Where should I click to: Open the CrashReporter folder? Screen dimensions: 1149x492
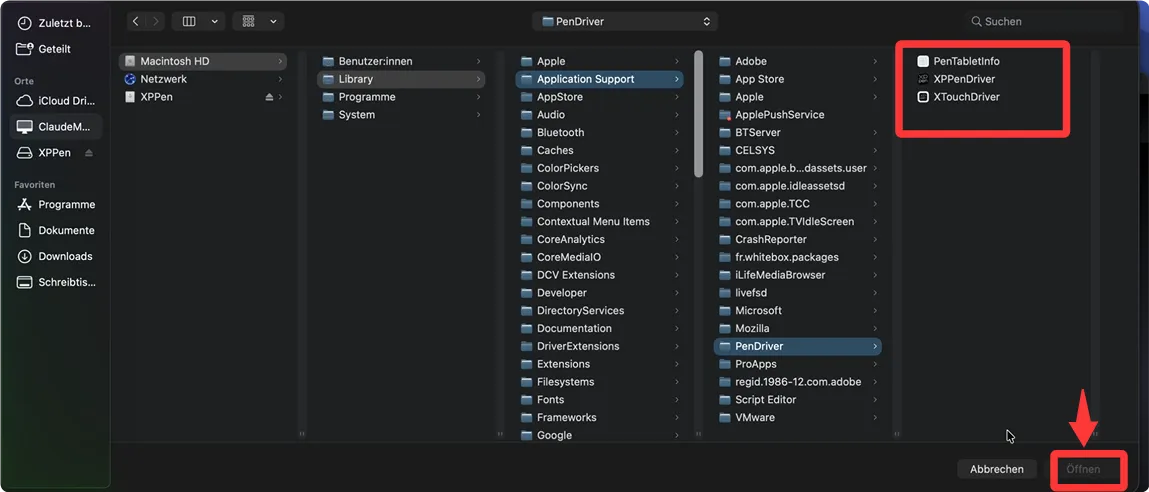[x=798, y=239]
